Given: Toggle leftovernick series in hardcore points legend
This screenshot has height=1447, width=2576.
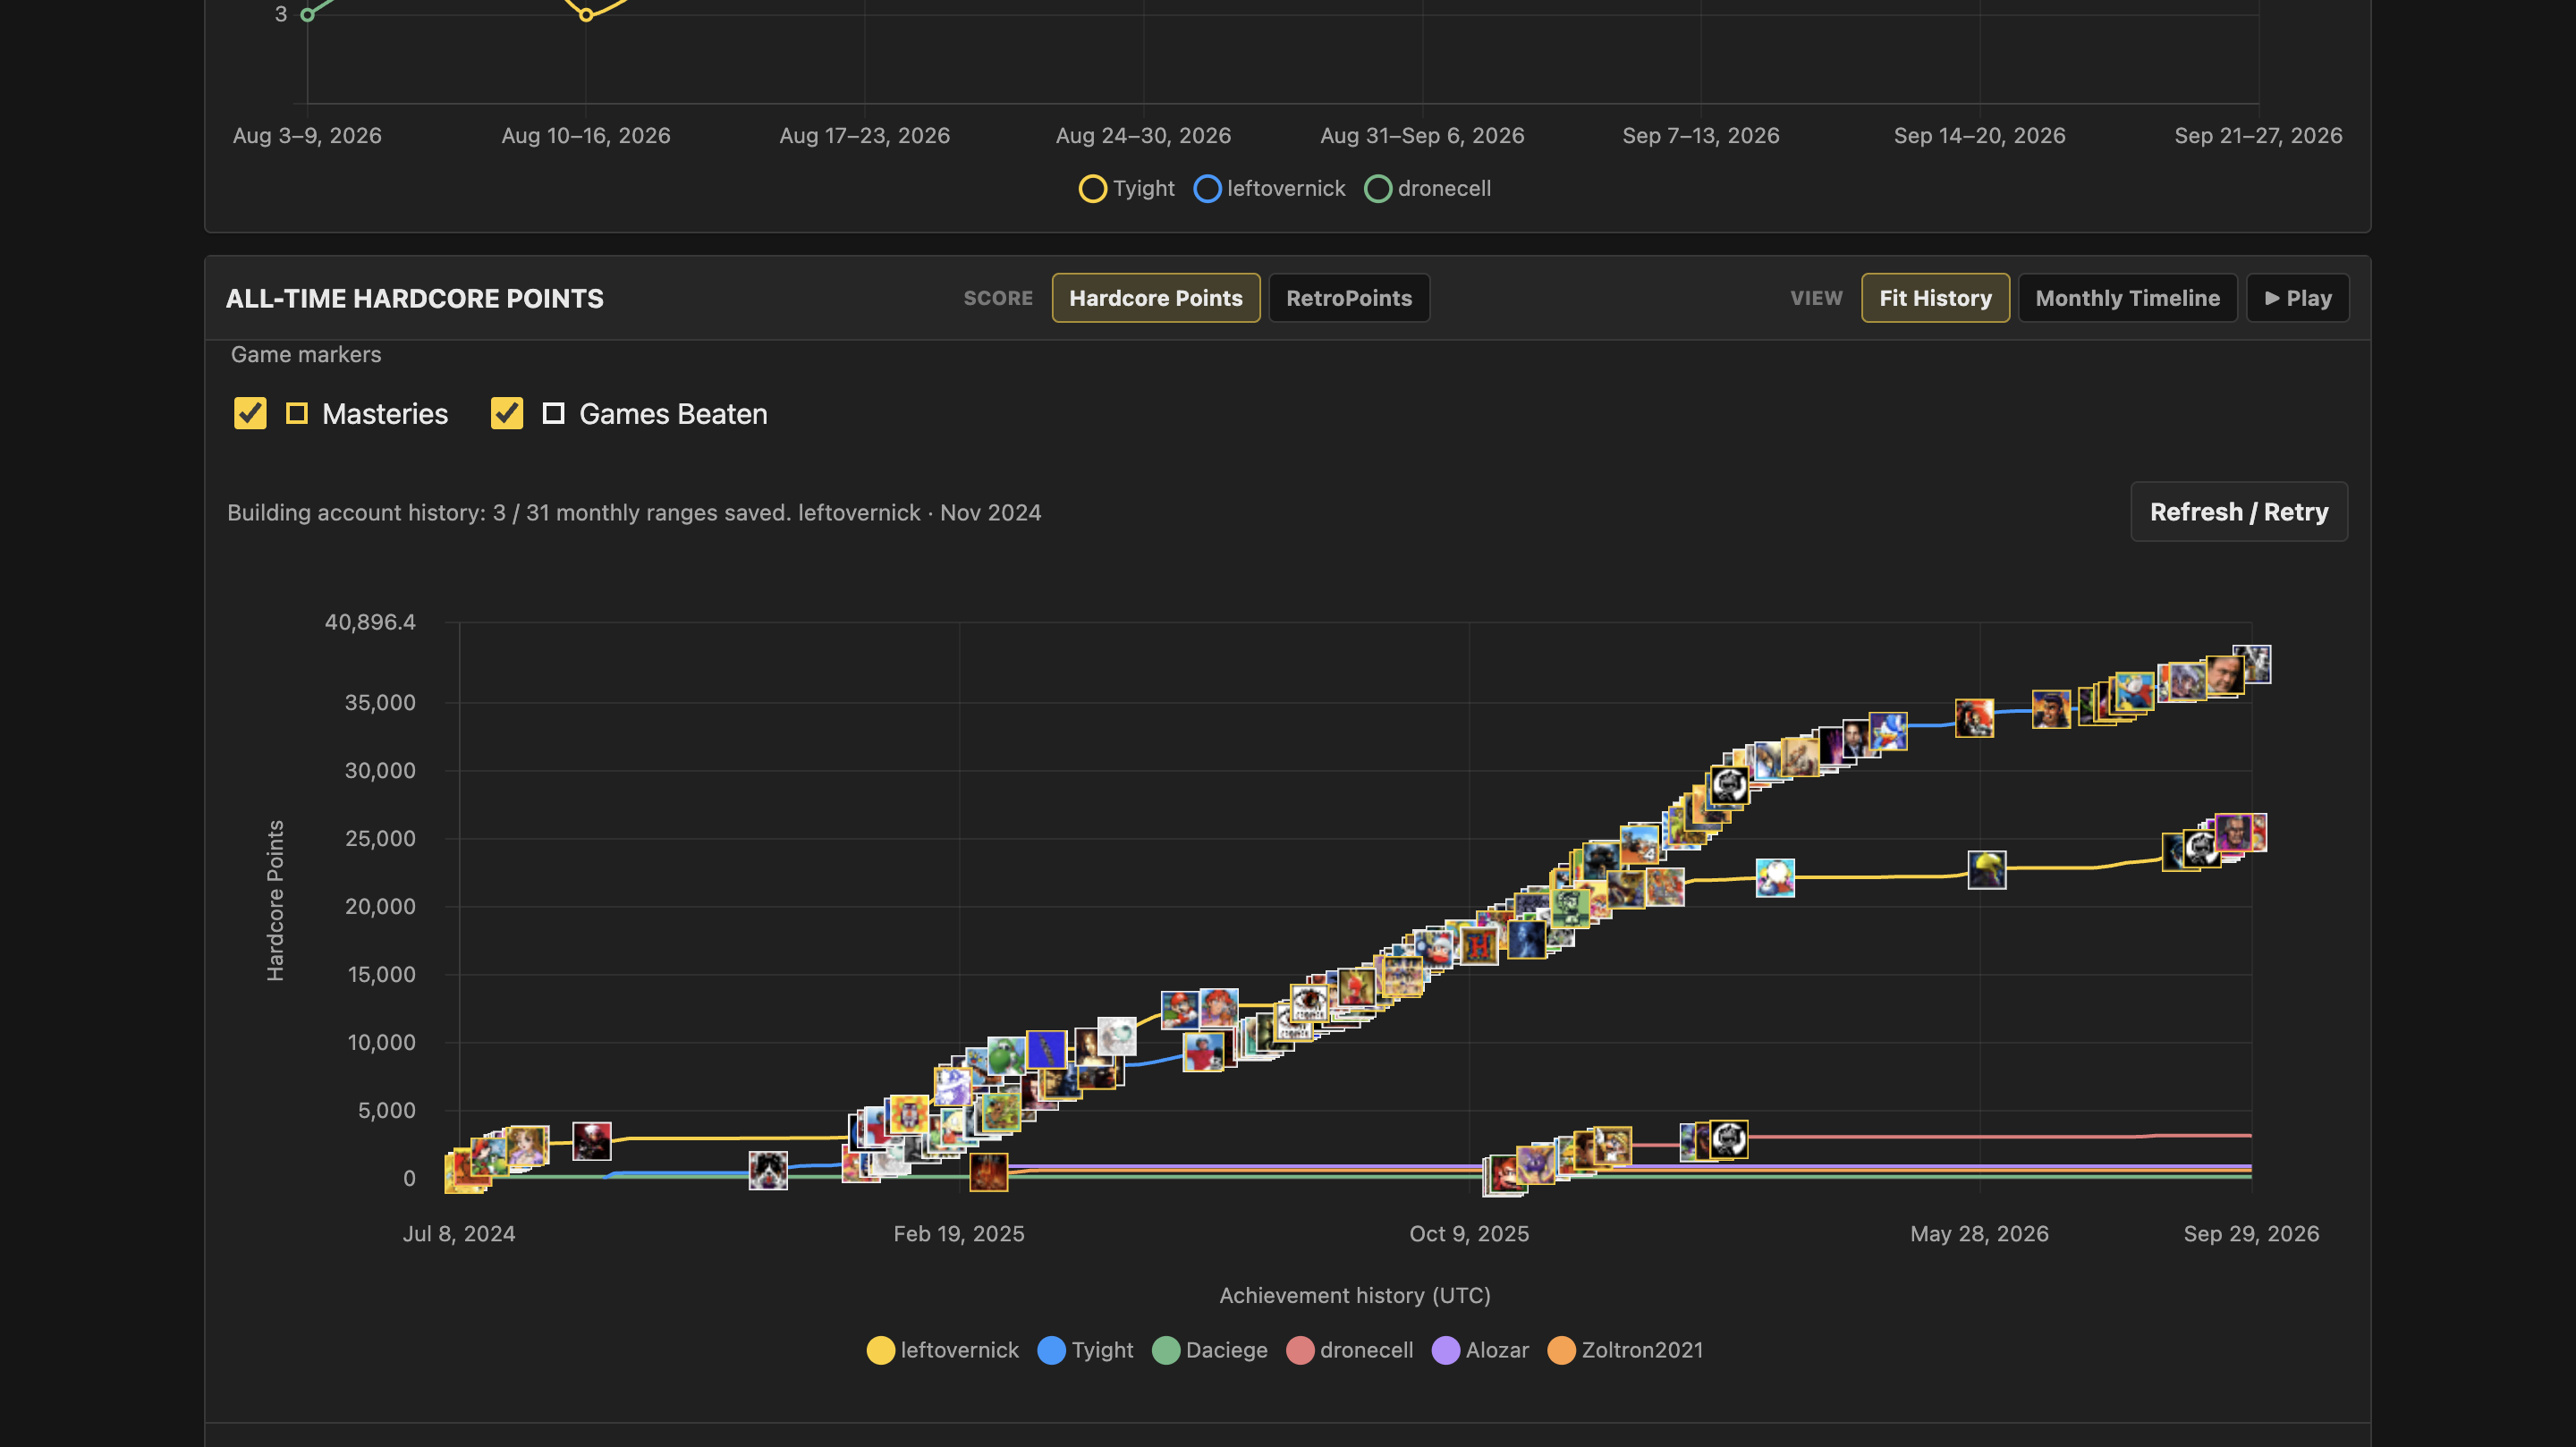Looking at the screenshot, I should click(x=943, y=1350).
